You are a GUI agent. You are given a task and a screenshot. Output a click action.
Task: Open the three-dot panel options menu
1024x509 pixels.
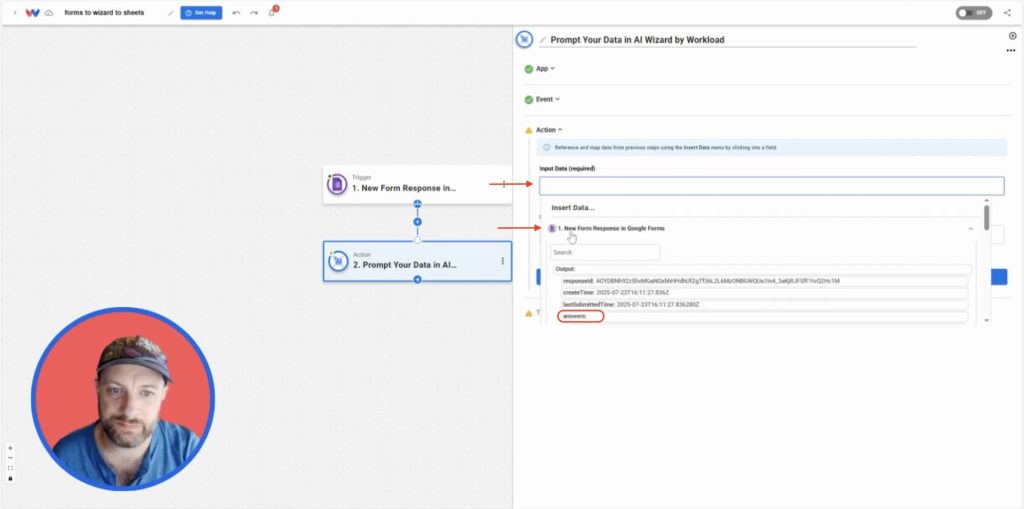(1011, 50)
